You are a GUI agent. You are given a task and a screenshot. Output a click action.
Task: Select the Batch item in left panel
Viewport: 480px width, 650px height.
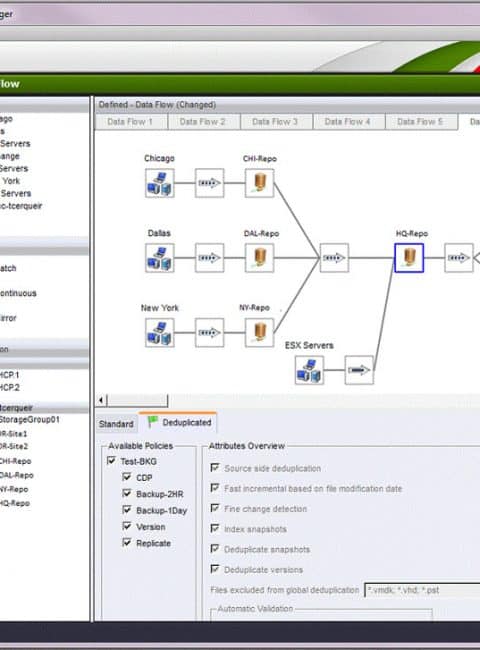(8, 268)
